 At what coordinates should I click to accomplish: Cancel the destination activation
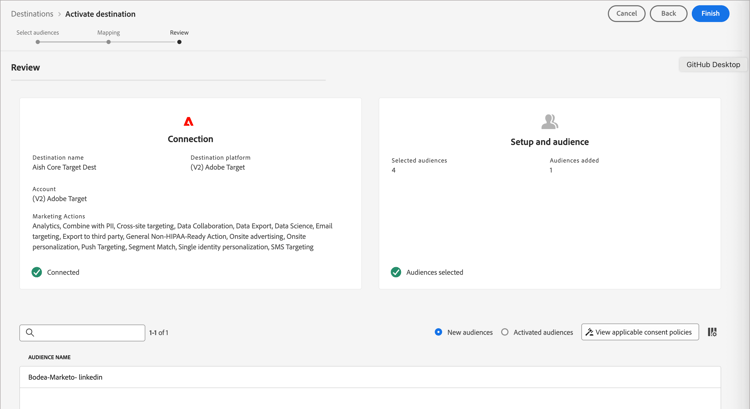pyautogui.click(x=627, y=13)
